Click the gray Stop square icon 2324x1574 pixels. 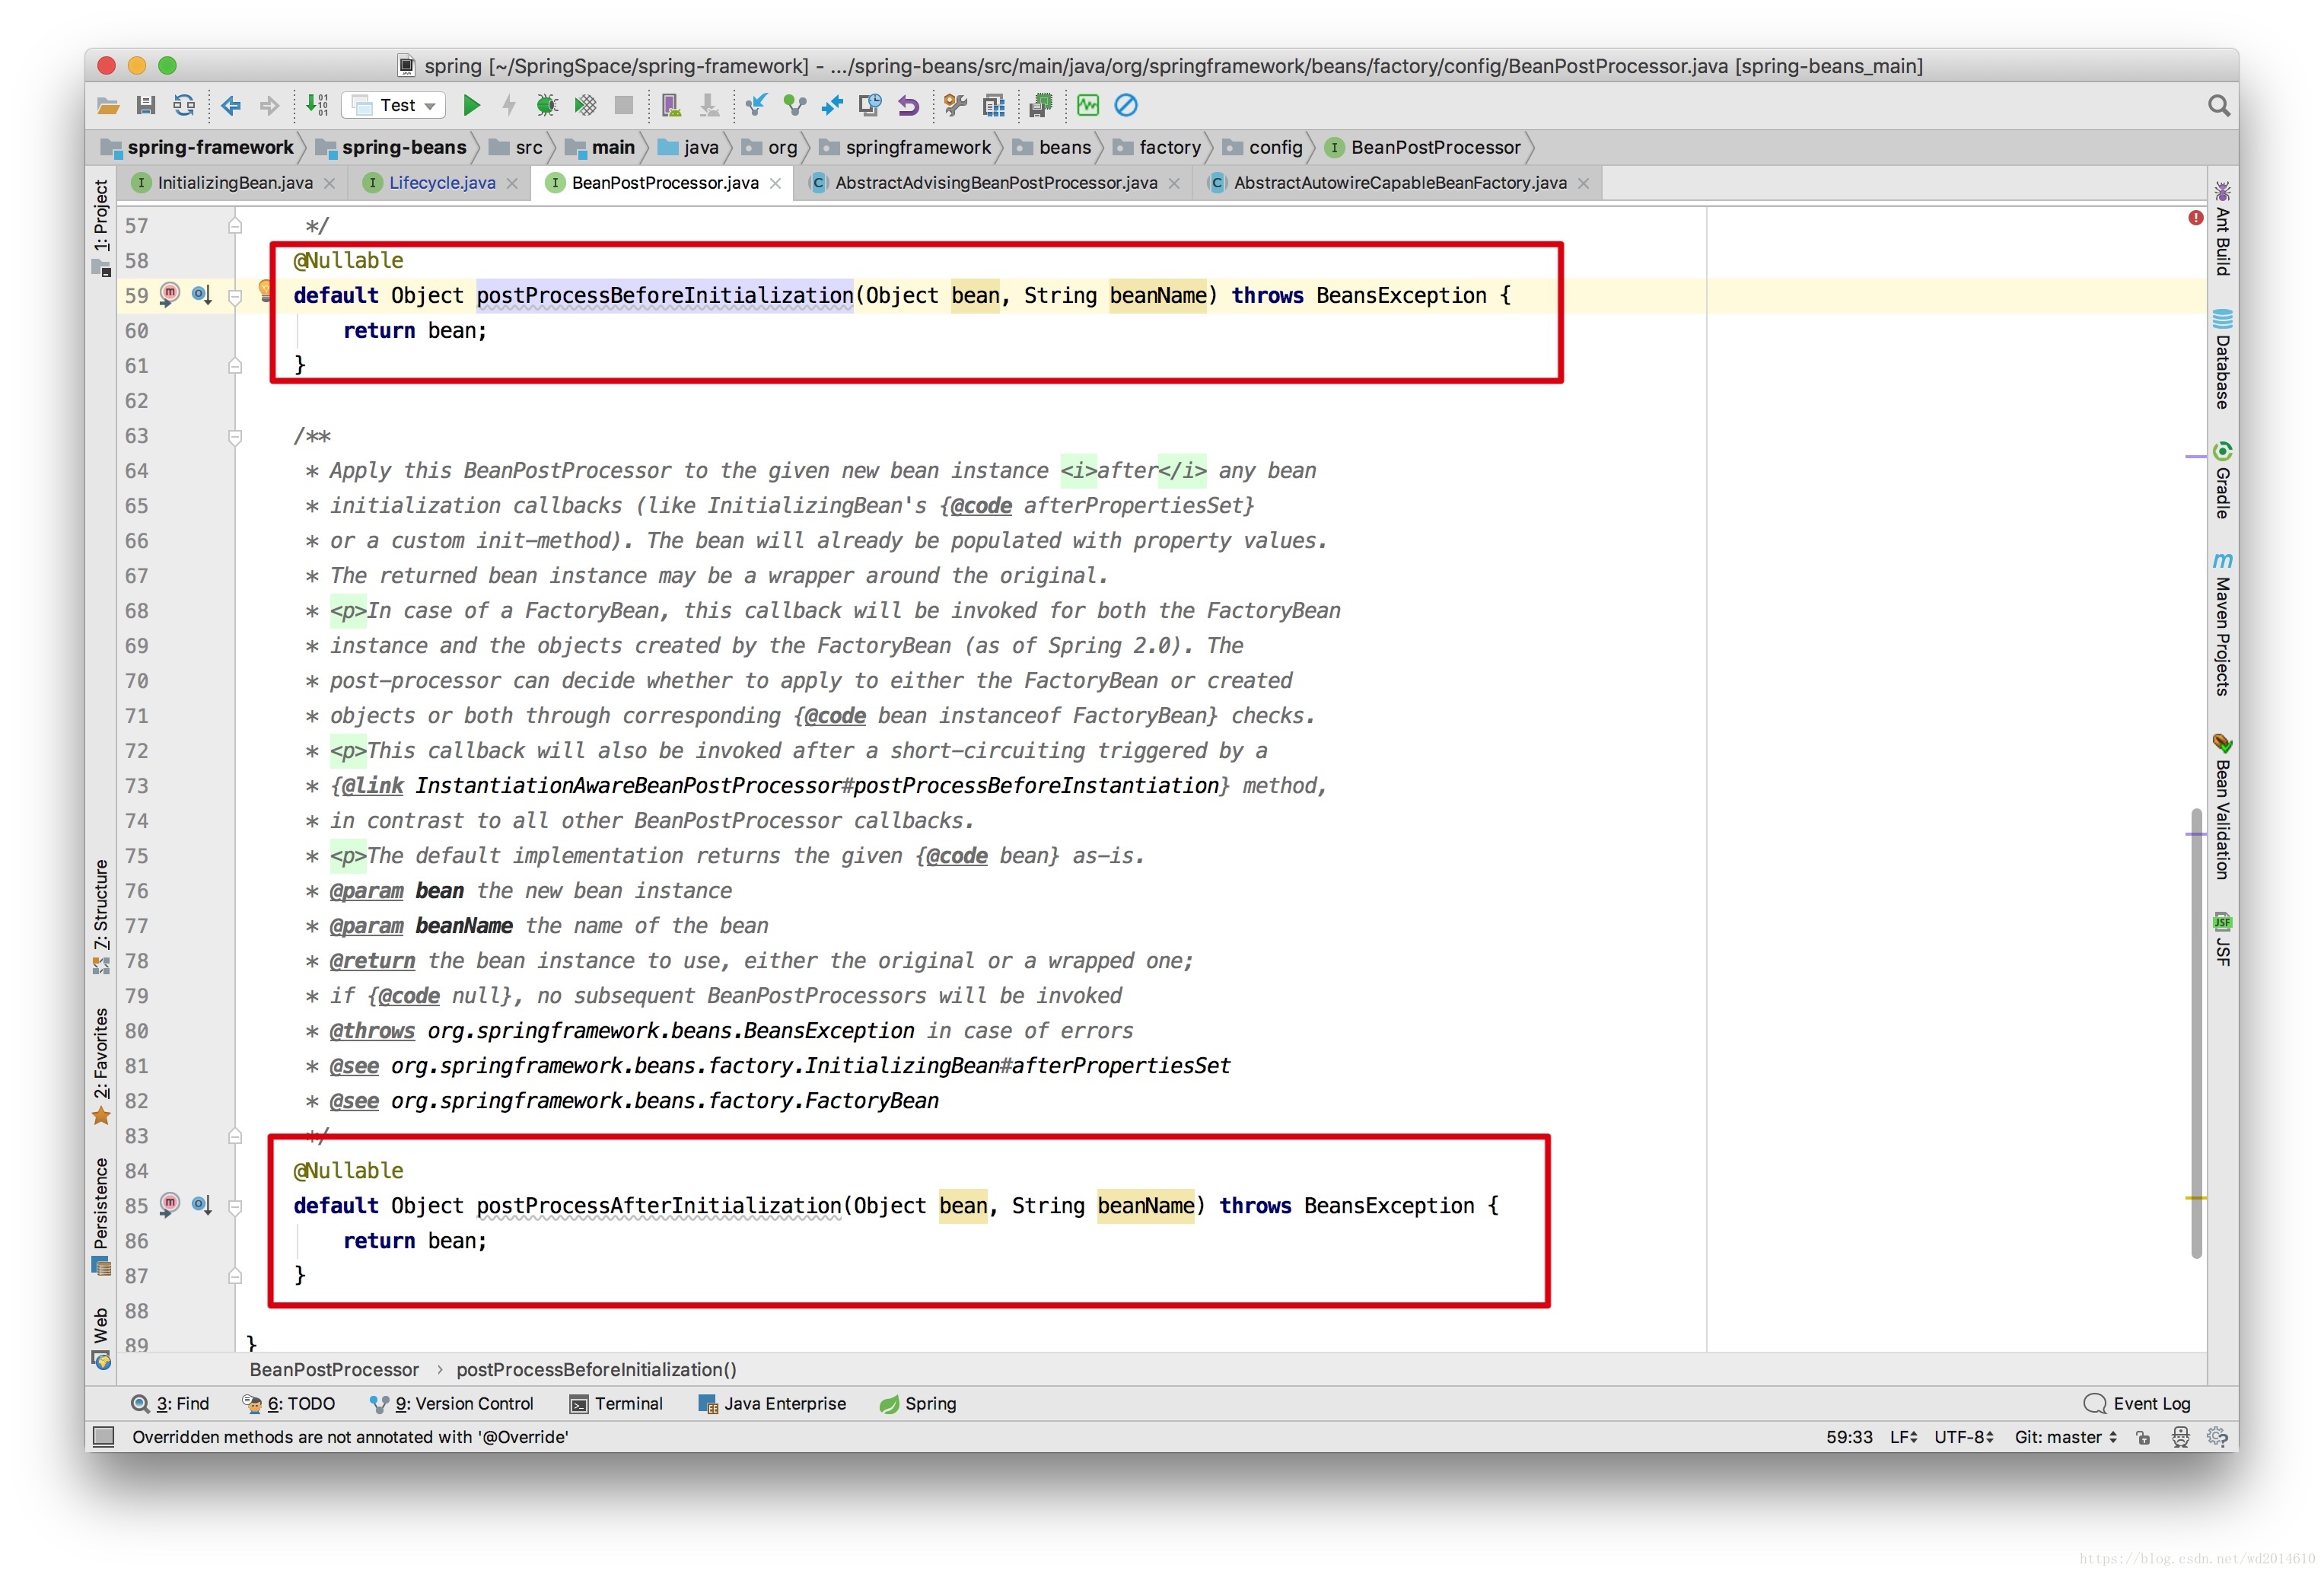[623, 105]
